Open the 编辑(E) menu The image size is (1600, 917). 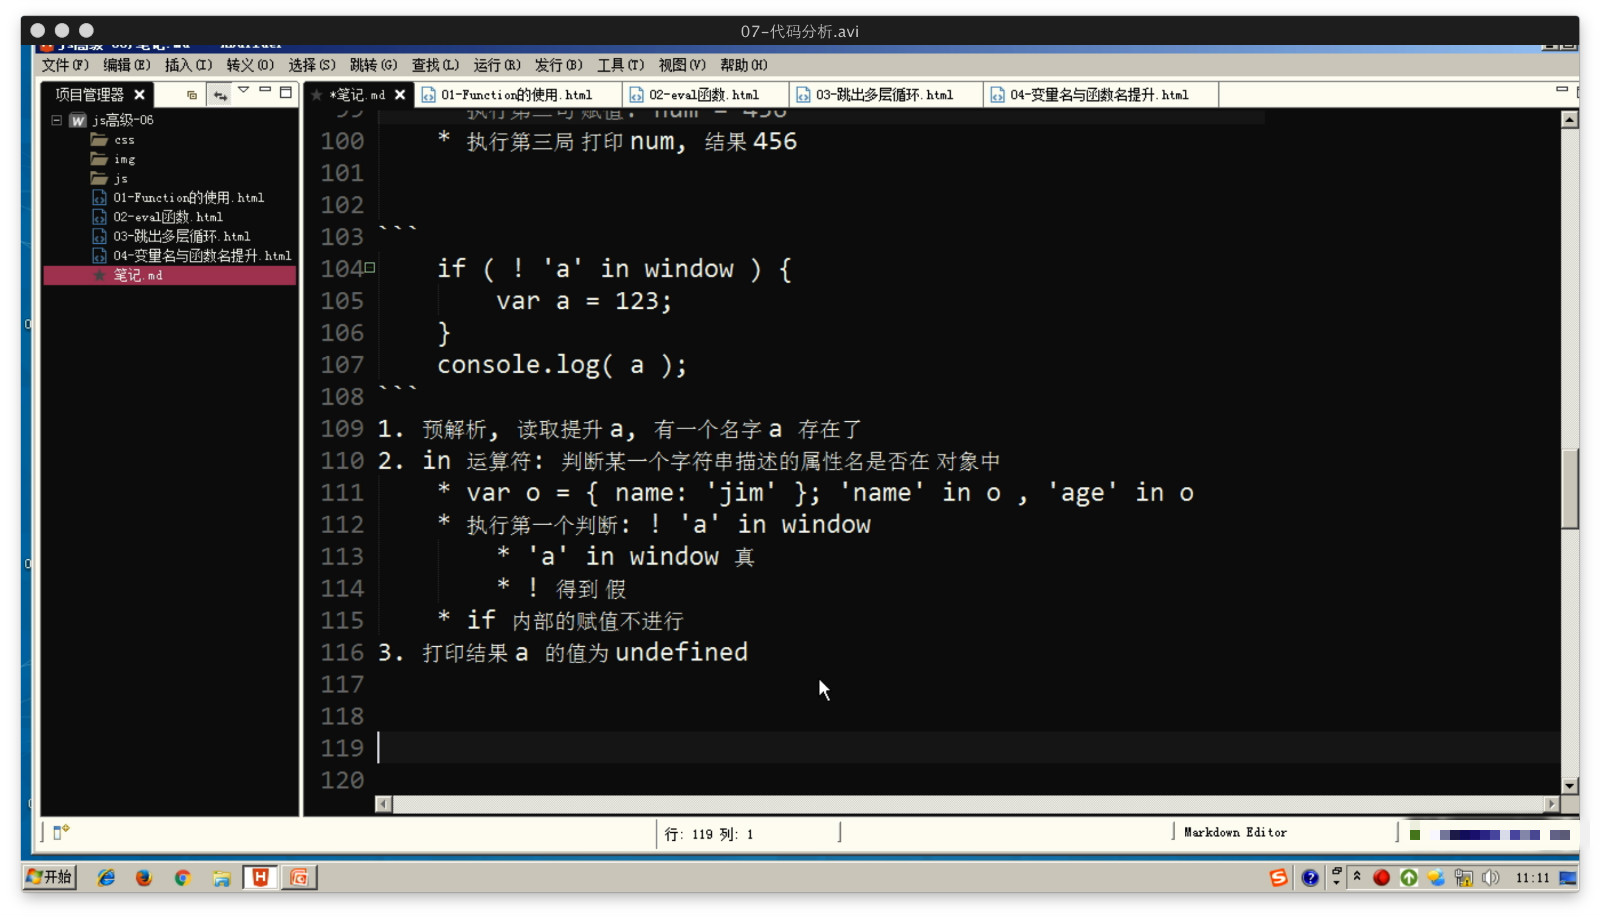click(127, 65)
